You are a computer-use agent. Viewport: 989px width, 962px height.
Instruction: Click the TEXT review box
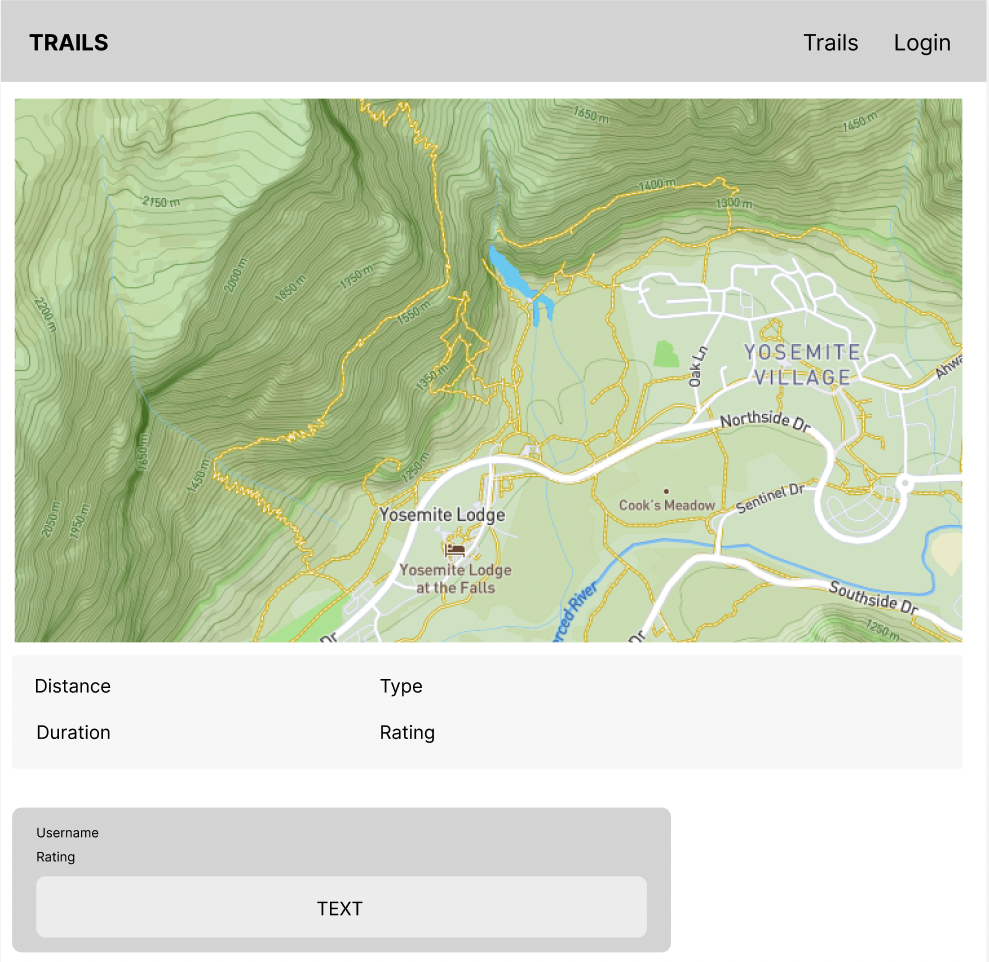click(341, 906)
